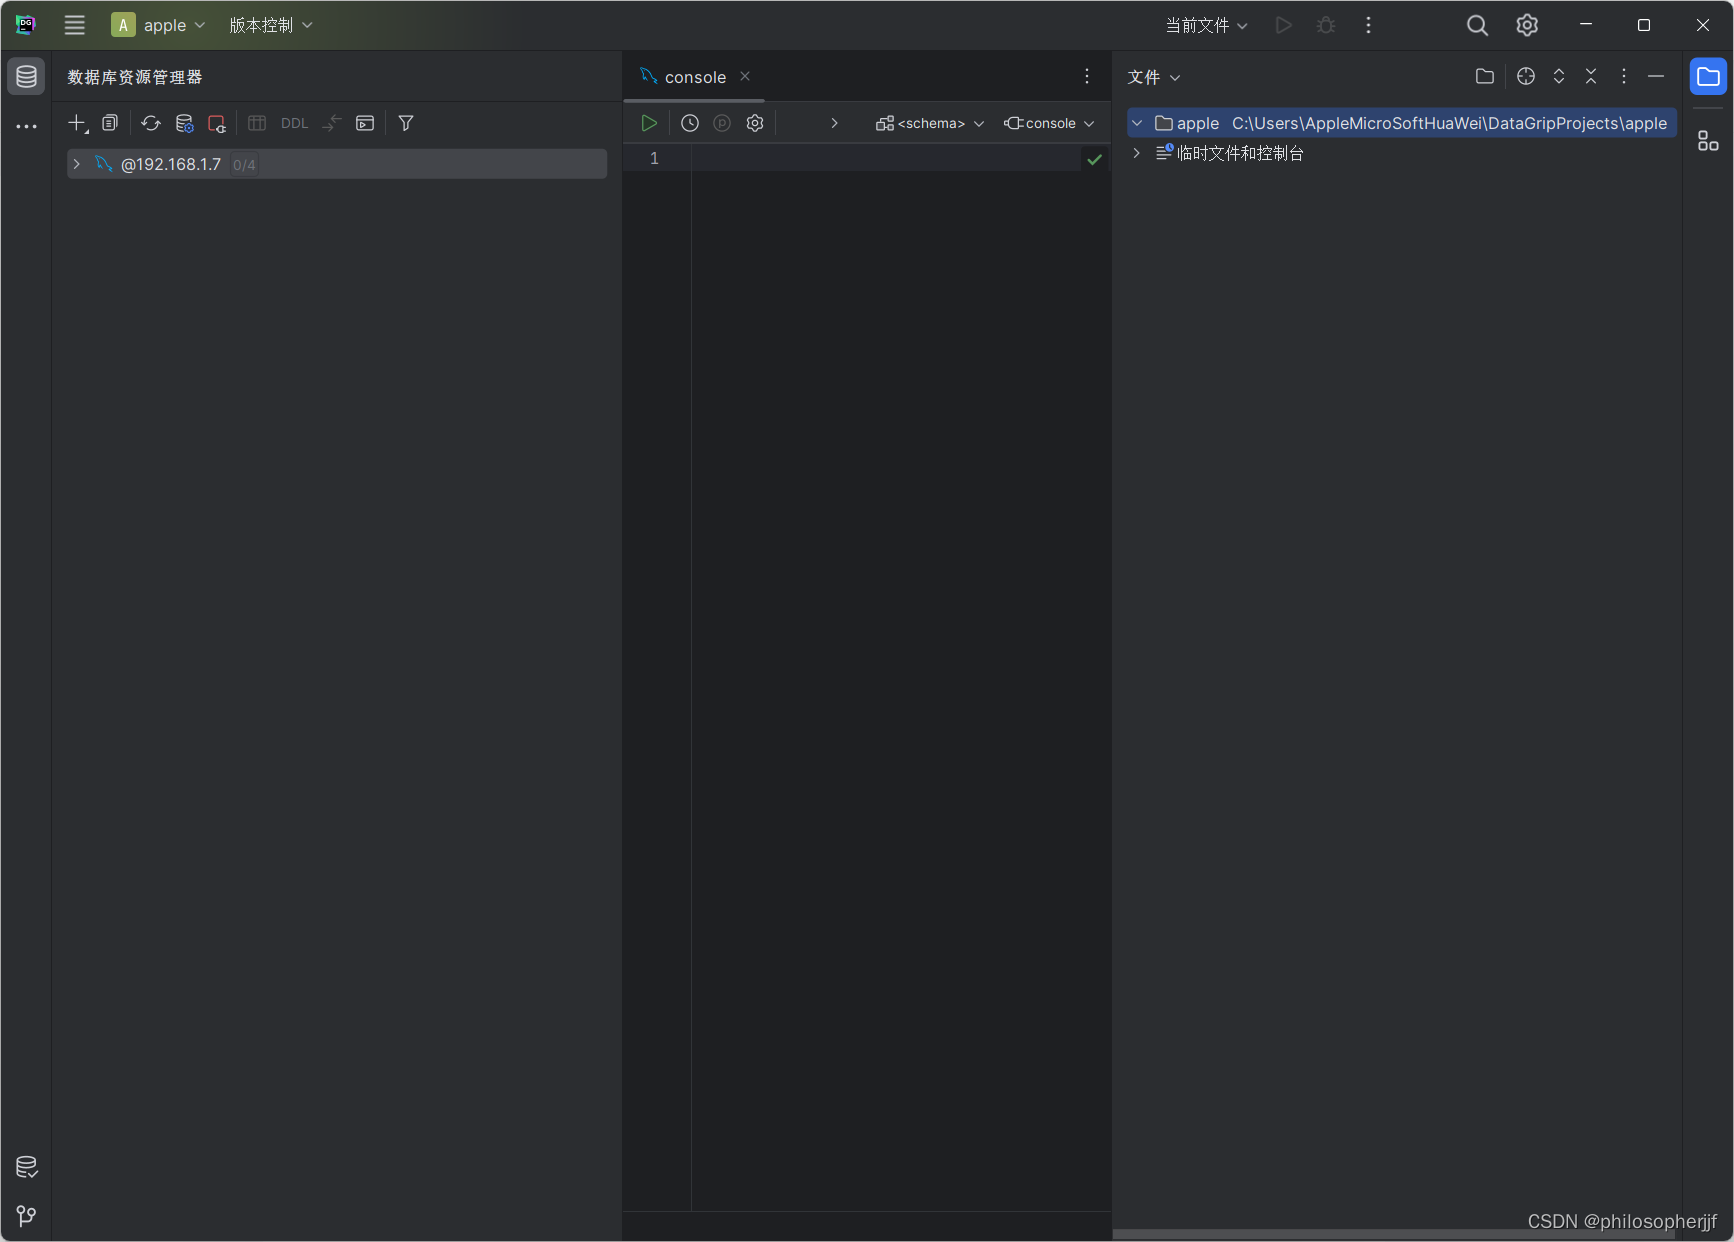The height and width of the screenshot is (1242, 1734).
Task: Click the jump to source arrows icon
Action: [x=332, y=123]
